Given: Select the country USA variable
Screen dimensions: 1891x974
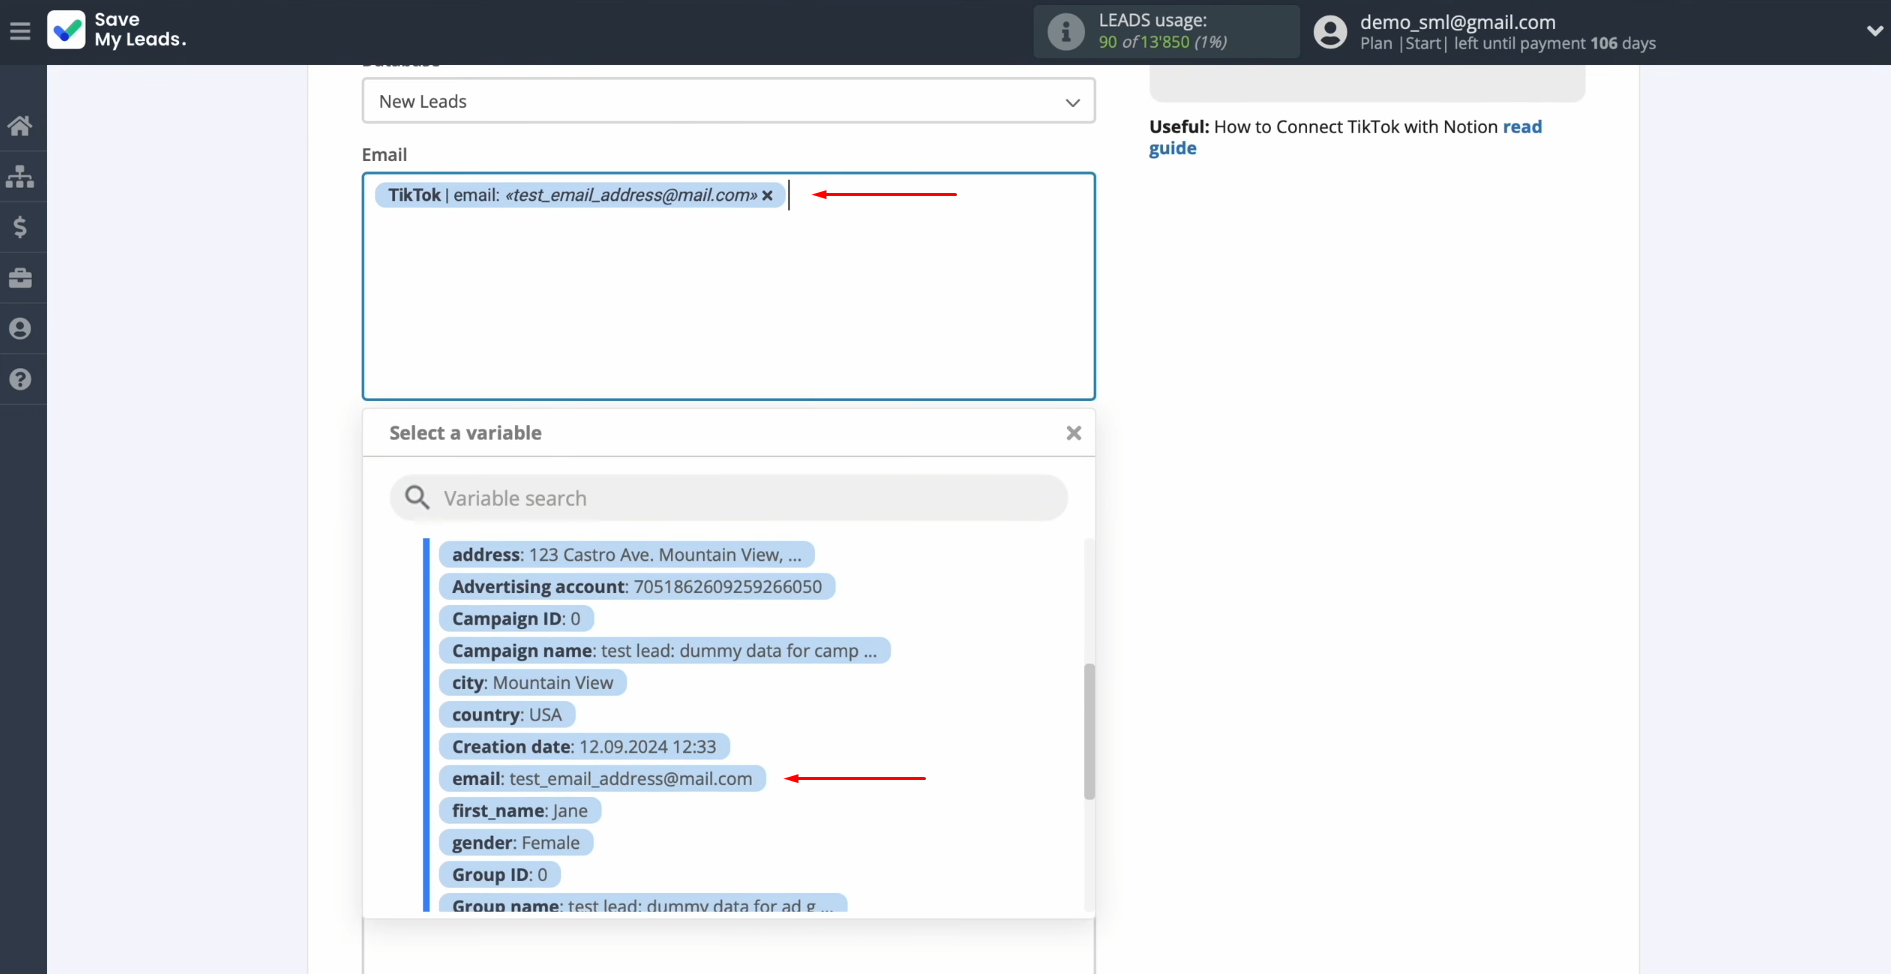Looking at the screenshot, I should [507, 715].
